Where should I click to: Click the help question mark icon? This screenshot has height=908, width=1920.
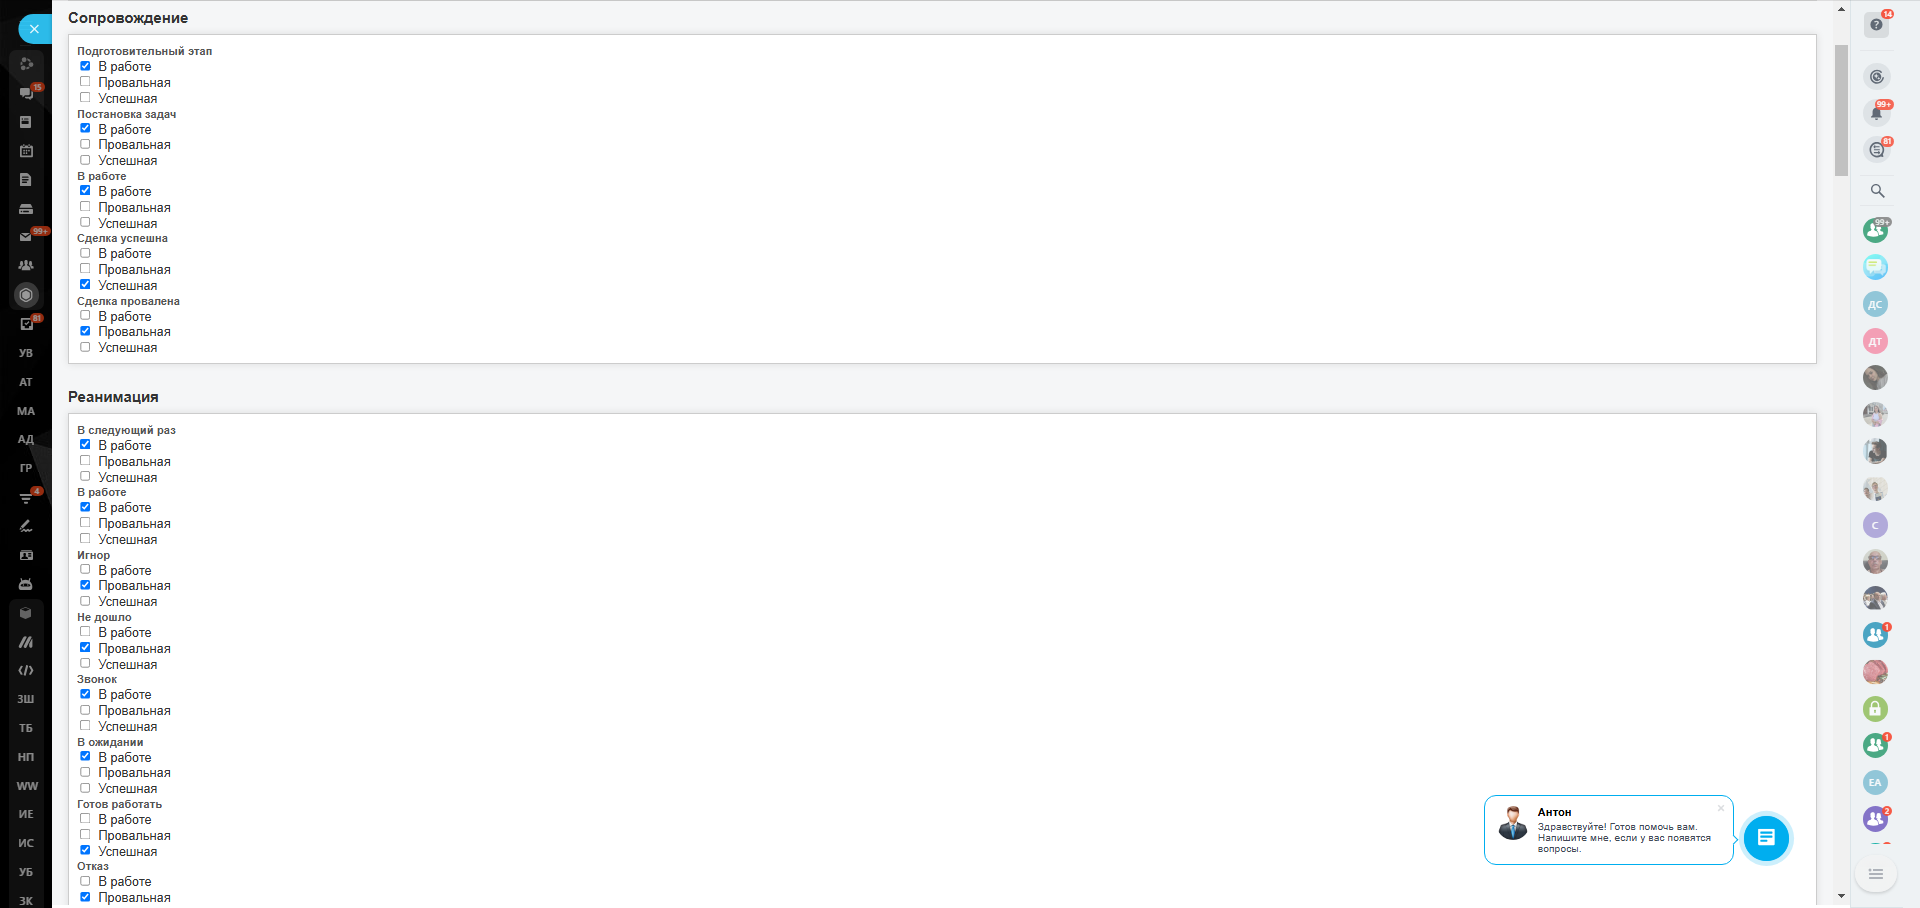click(1876, 25)
